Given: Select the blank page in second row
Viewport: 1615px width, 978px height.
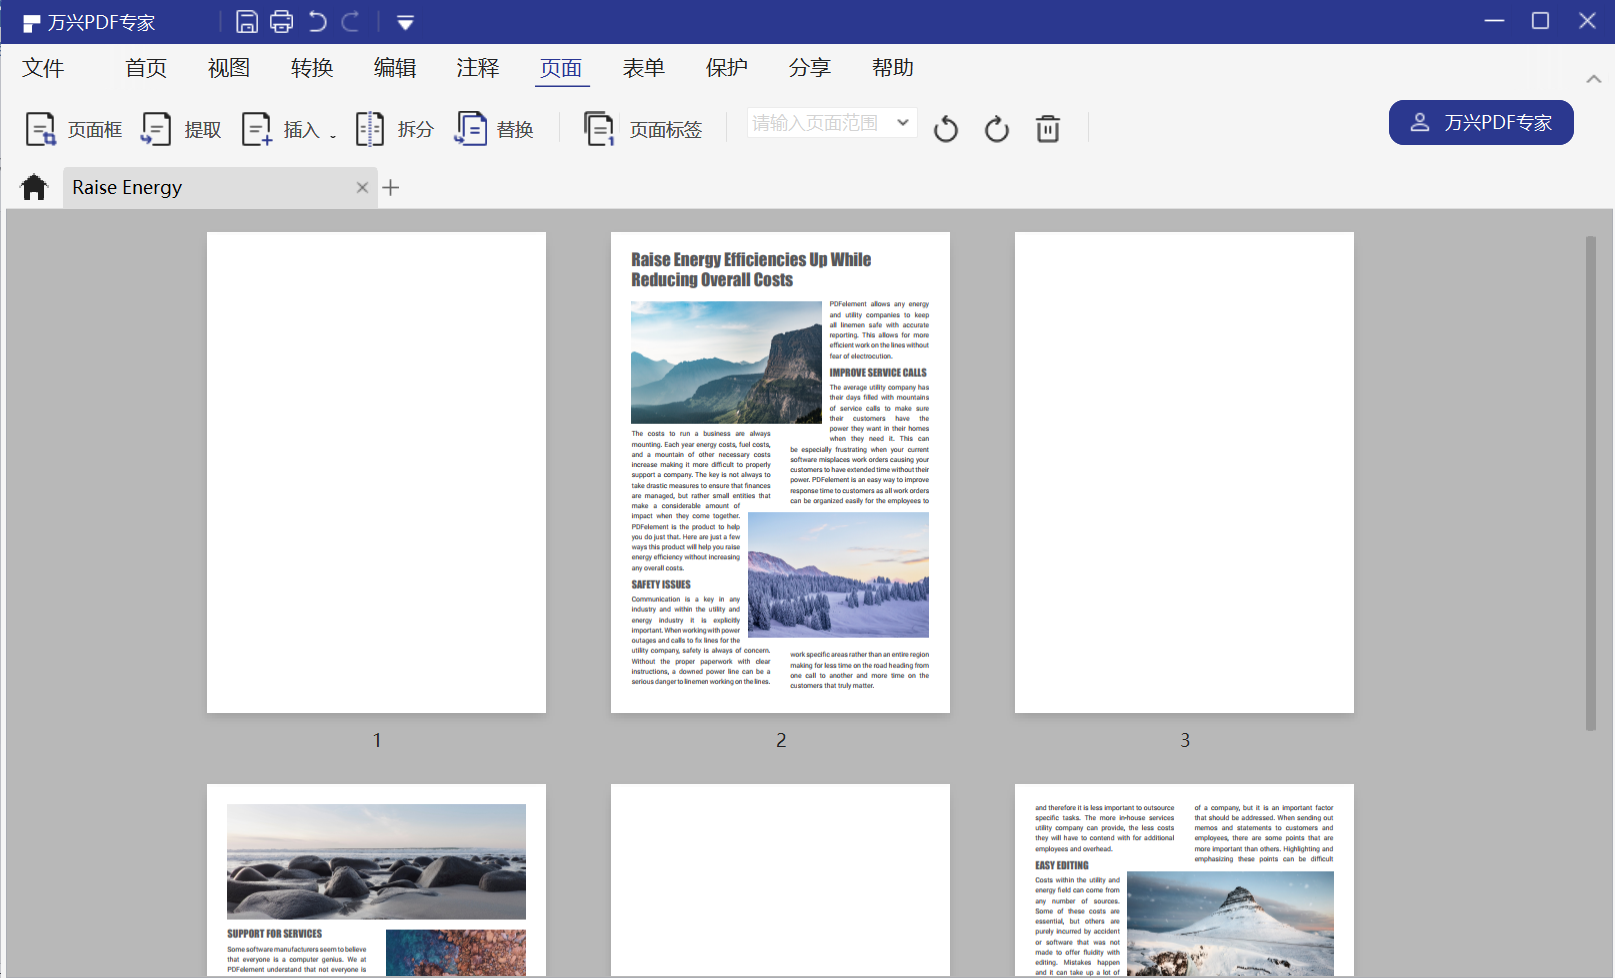Looking at the screenshot, I should pos(780,880).
